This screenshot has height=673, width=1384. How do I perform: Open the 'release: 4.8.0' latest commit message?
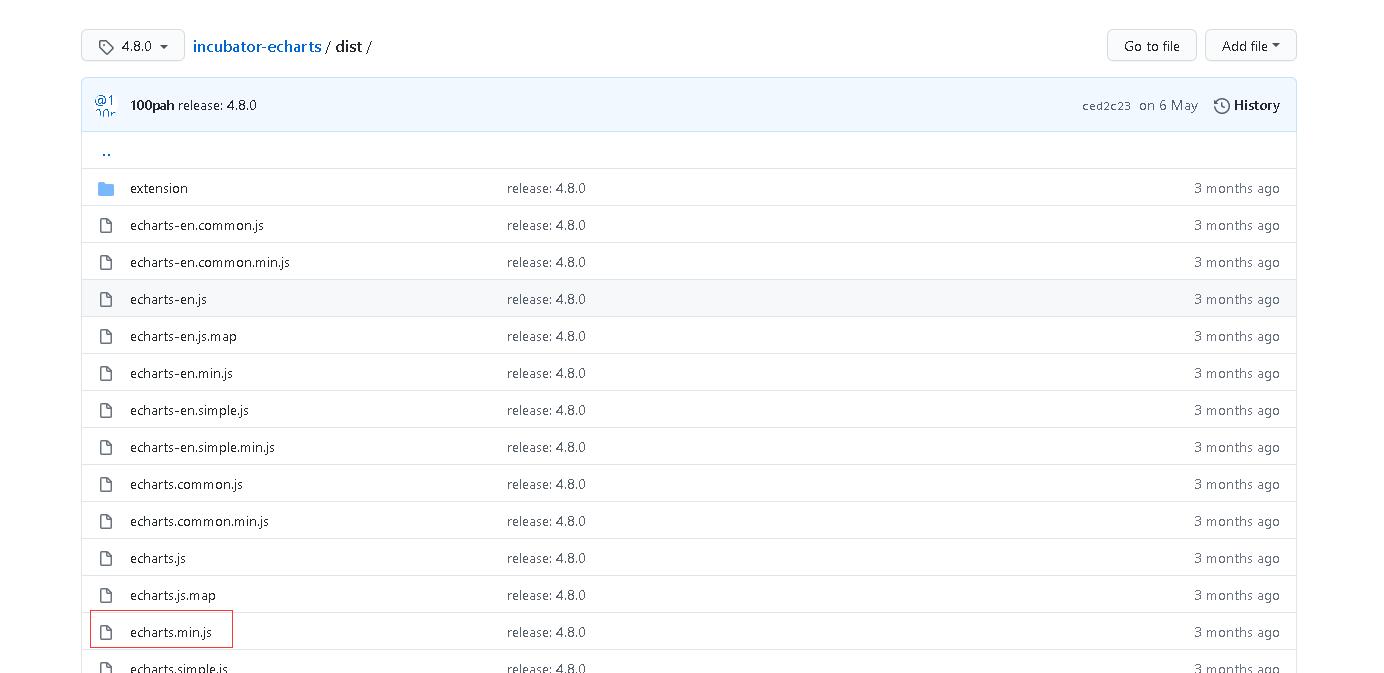pos(217,105)
